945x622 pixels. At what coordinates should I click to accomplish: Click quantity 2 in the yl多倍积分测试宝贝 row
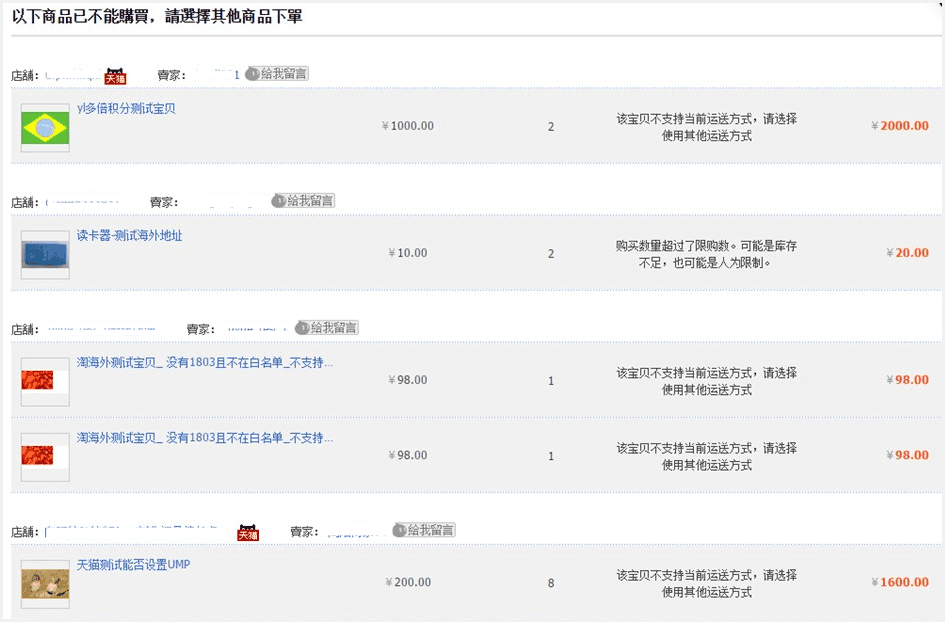[551, 127]
